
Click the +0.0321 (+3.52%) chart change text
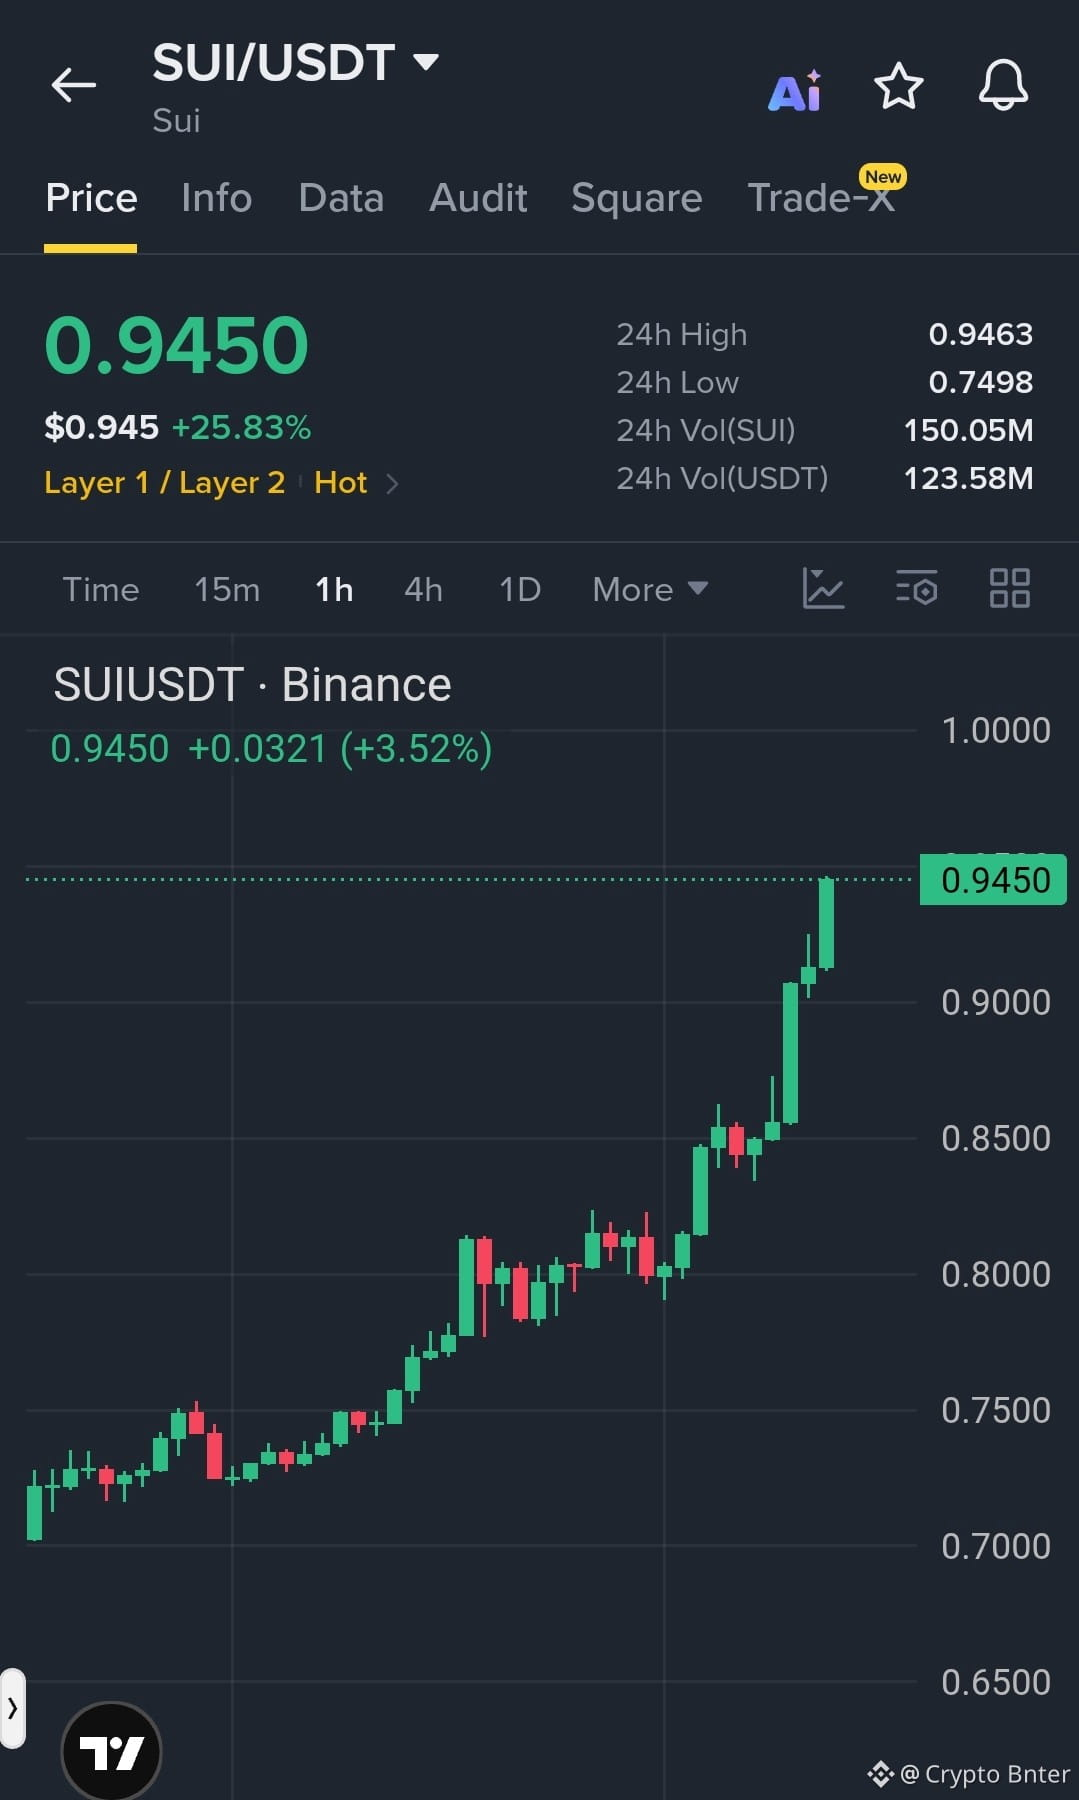click(x=340, y=749)
